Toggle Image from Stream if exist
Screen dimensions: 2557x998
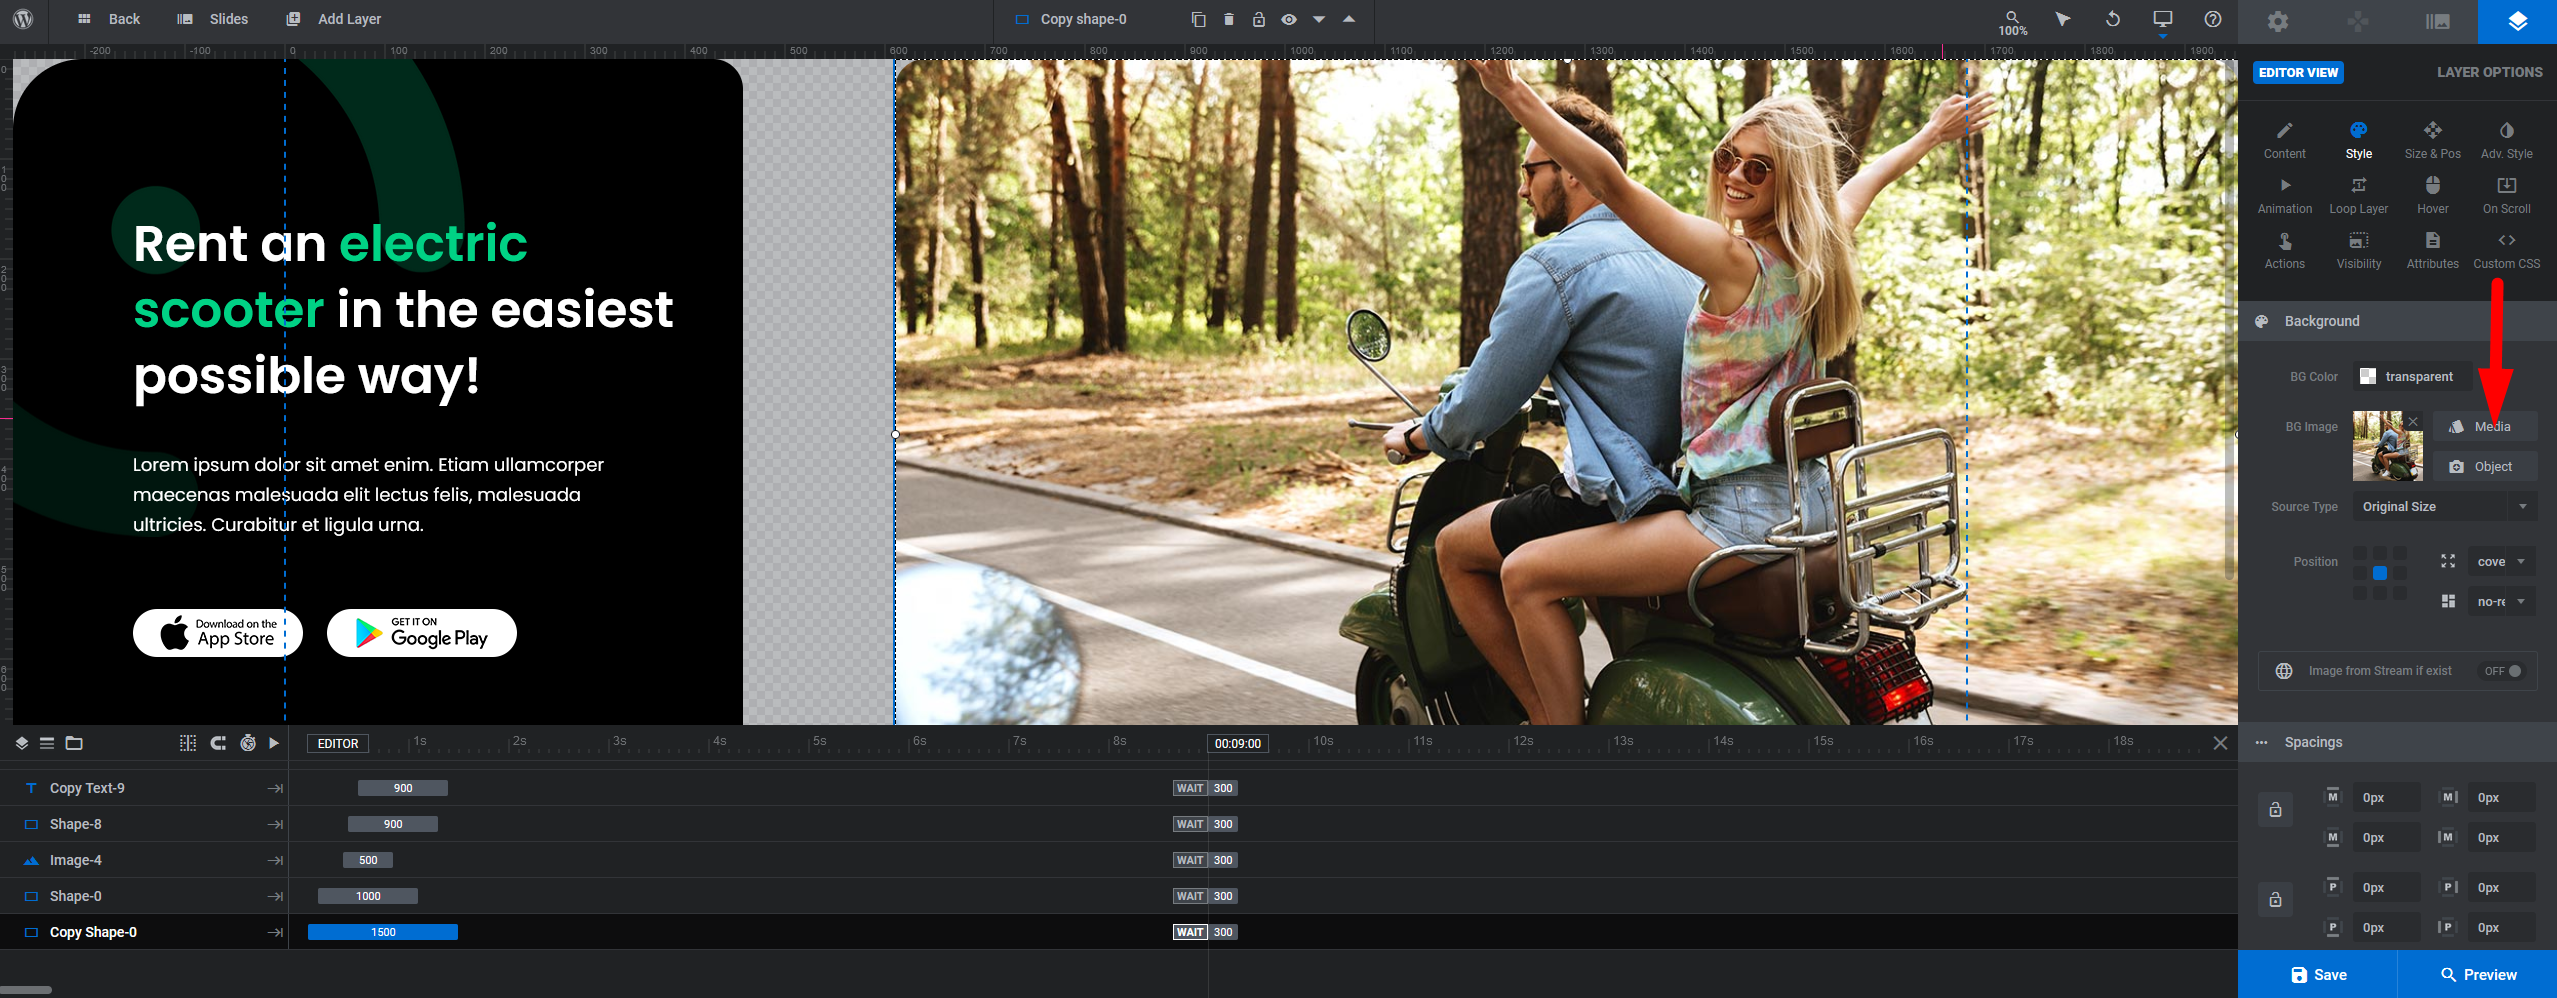click(x=2503, y=671)
